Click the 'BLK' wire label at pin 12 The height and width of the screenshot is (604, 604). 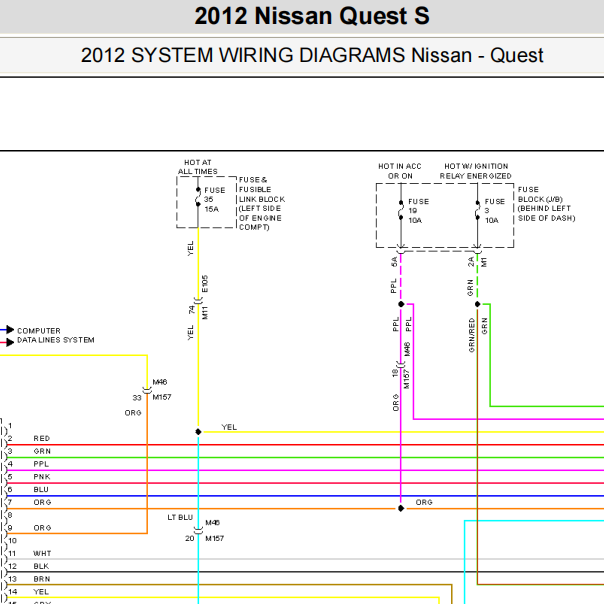41,566
